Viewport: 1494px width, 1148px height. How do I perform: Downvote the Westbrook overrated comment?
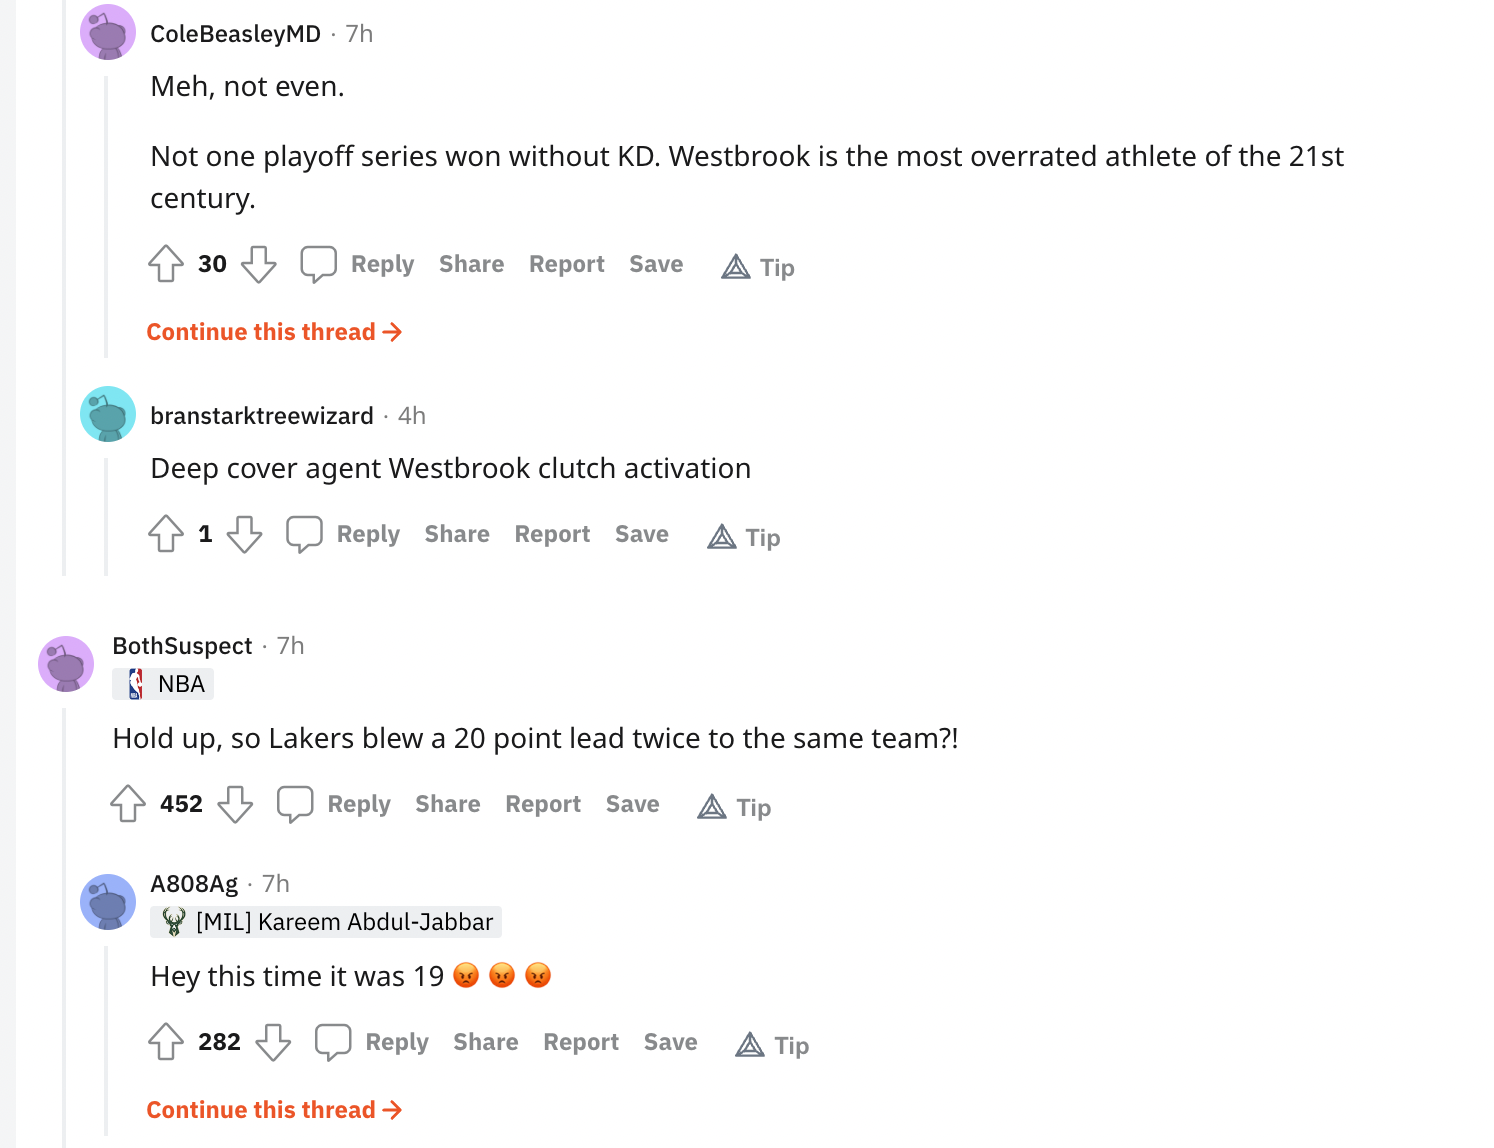pyautogui.click(x=259, y=264)
